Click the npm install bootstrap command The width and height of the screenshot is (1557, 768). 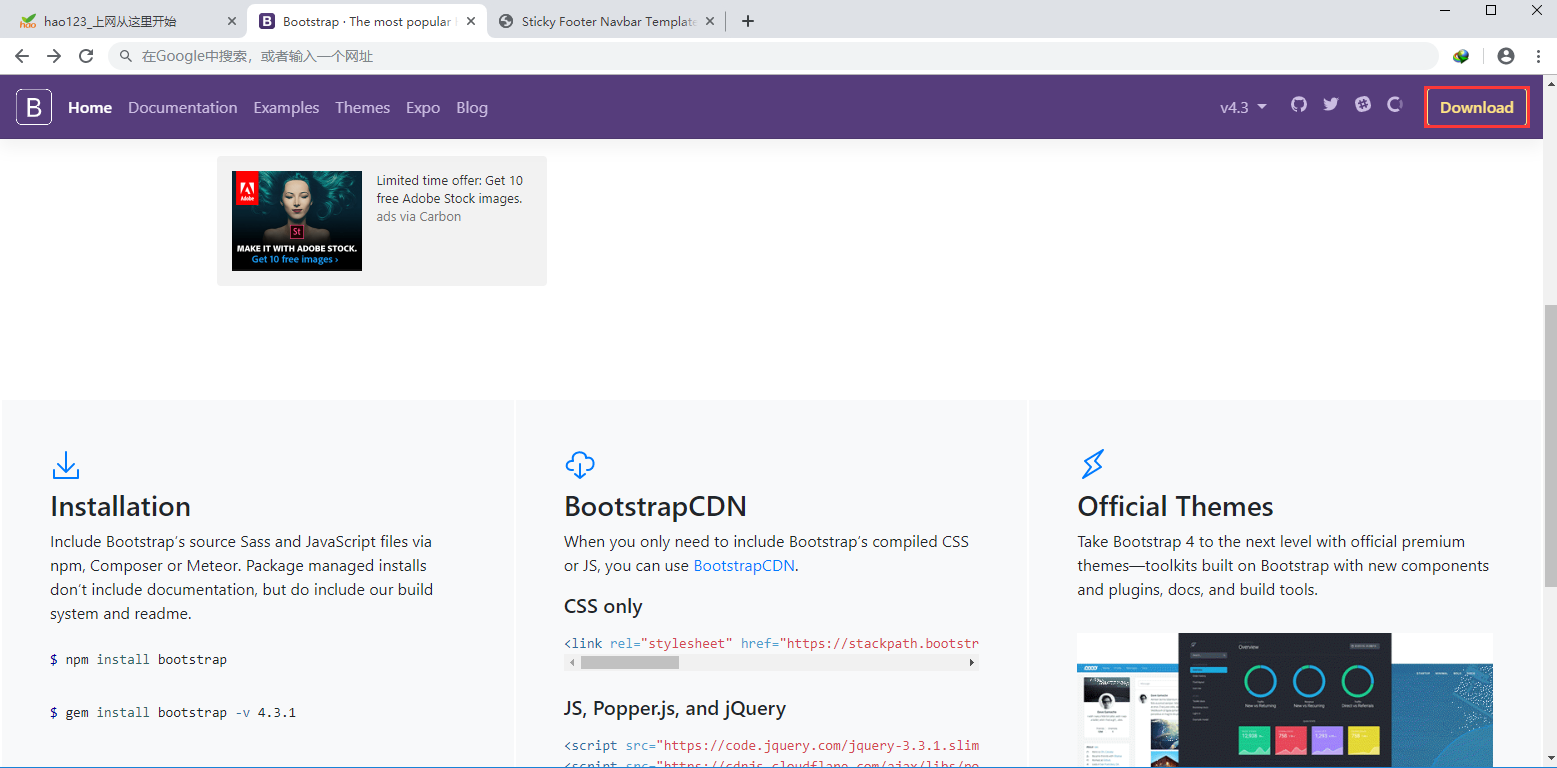(x=138, y=660)
